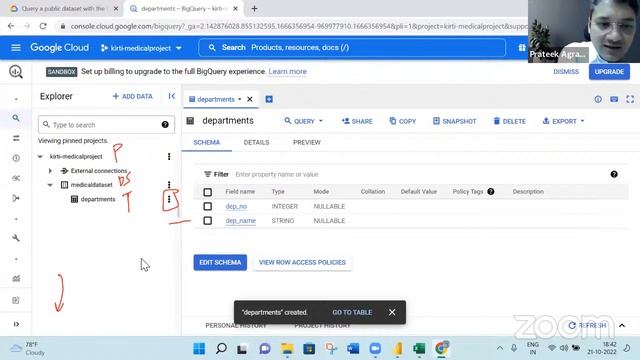Open keyboard shortcuts icon

pos(614,99)
